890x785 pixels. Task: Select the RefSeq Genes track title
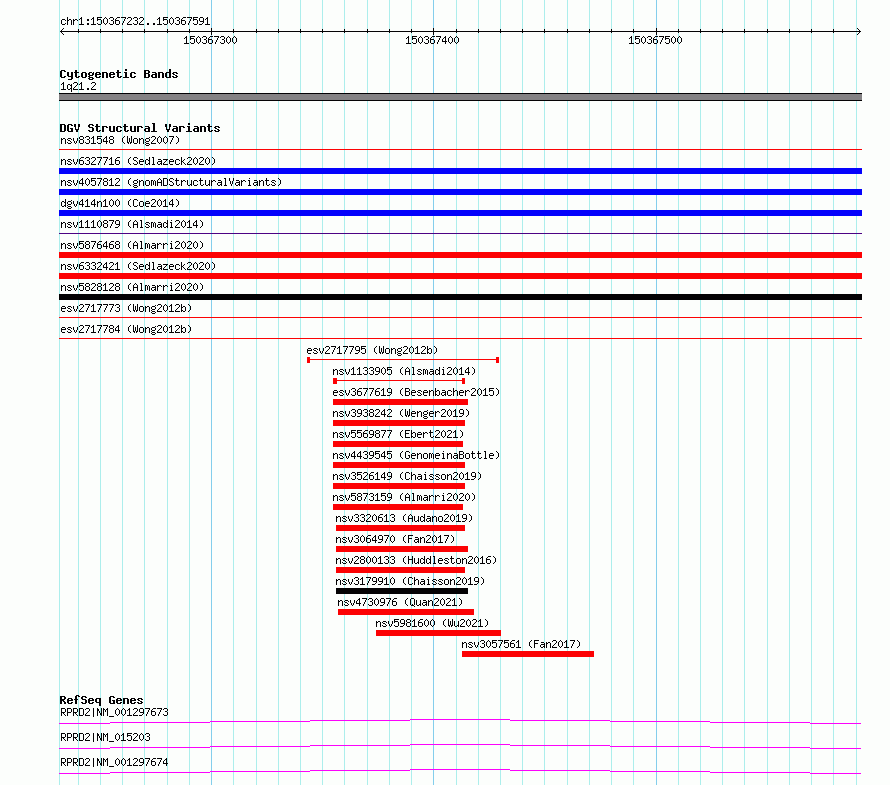click(102, 700)
